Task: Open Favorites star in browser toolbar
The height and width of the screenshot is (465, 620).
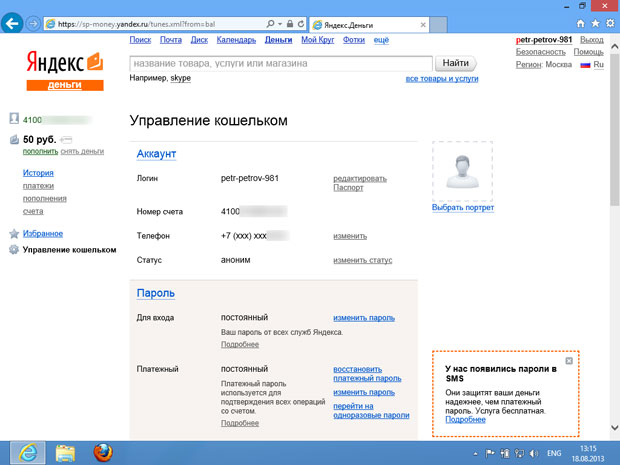Action: (595, 24)
